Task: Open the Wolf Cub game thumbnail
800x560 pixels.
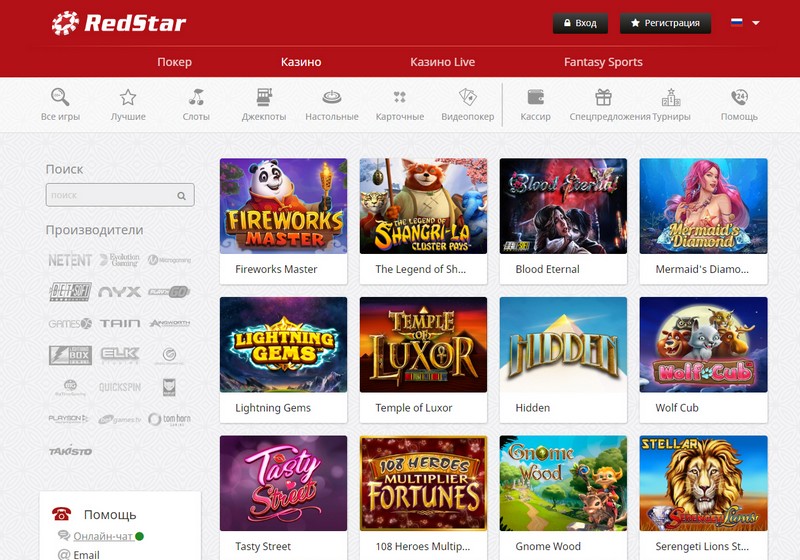Action: click(x=703, y=344)
